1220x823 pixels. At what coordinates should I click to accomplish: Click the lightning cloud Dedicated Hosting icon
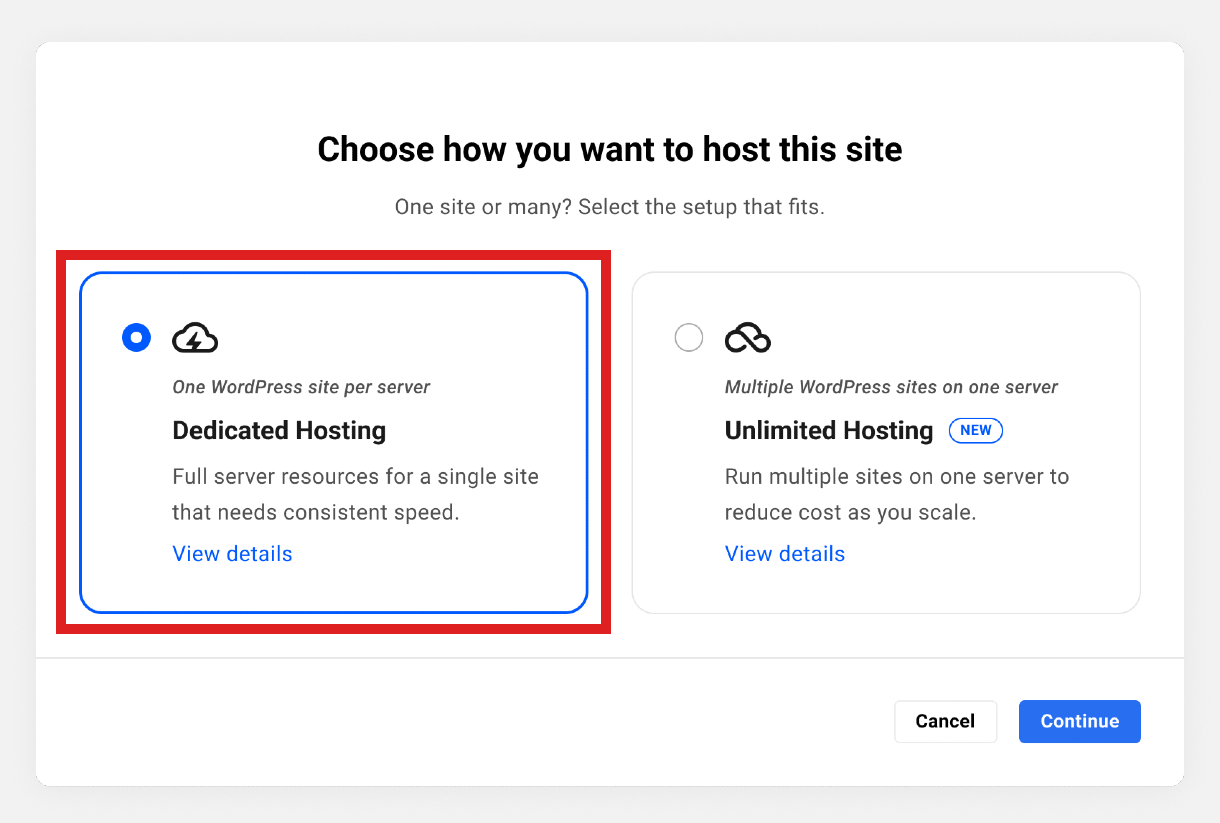(x=195, y=338)
